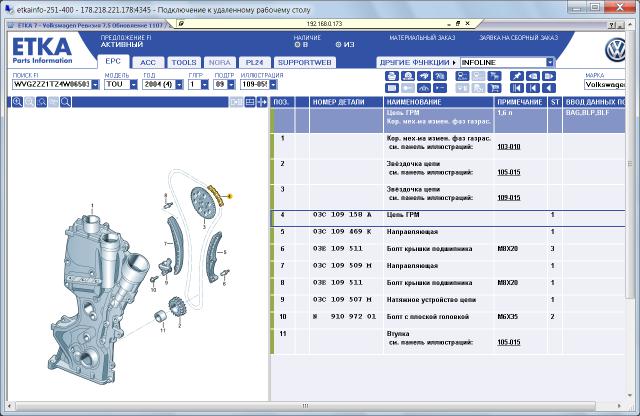Select part number 03E 109 511 in row 6
Image resolution: width=640 pixels, height=416 pixels.
pos(337,248)
